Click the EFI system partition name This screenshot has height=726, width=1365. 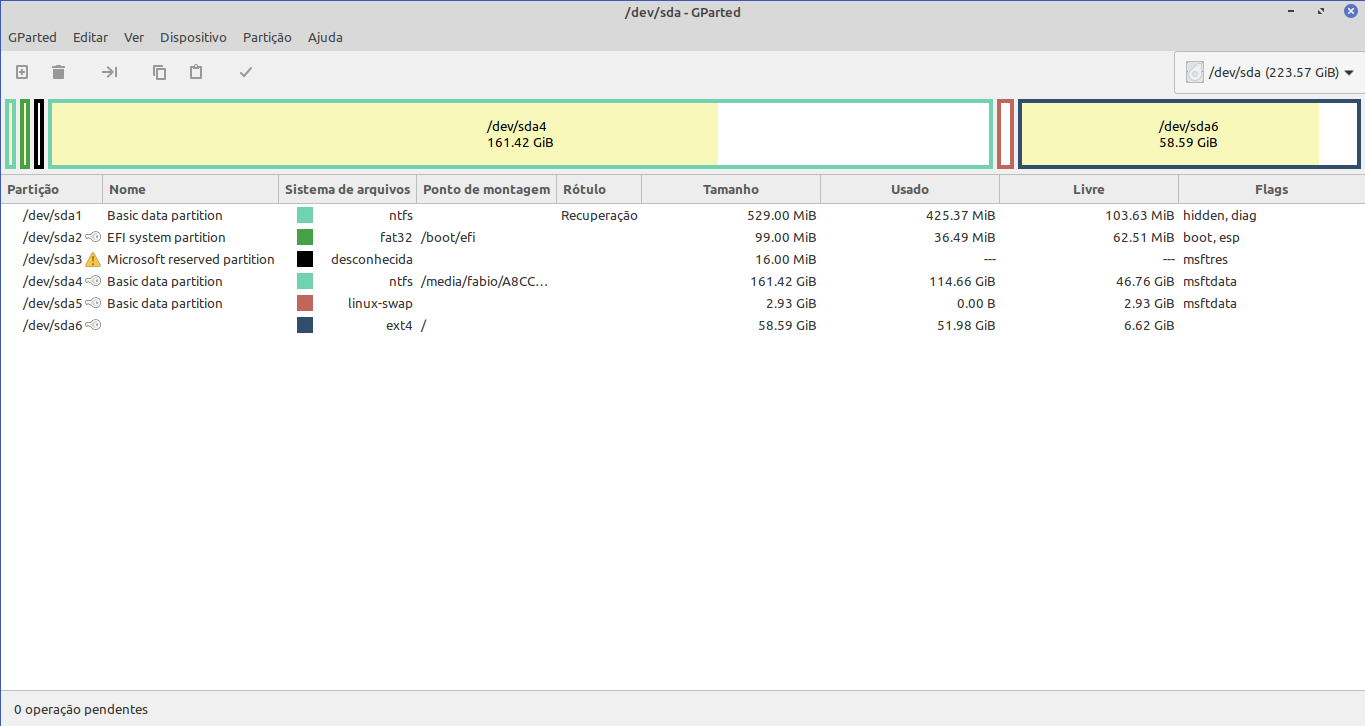coord(166,237)
